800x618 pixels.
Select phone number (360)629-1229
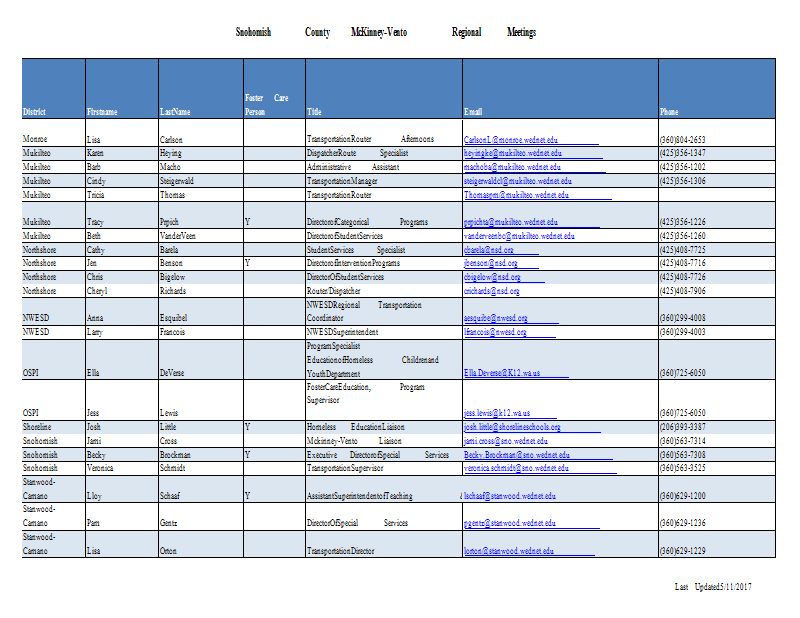coord(683,551)
